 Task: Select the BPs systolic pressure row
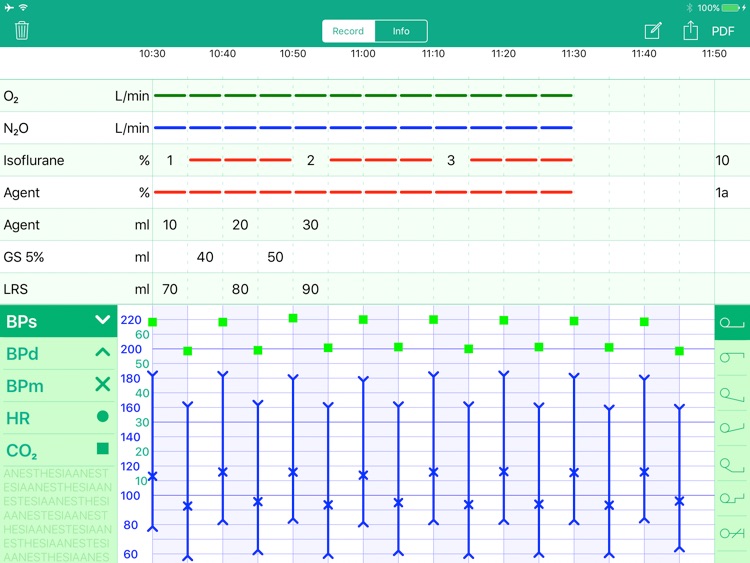pyautogui.click(x=58, y=321)
